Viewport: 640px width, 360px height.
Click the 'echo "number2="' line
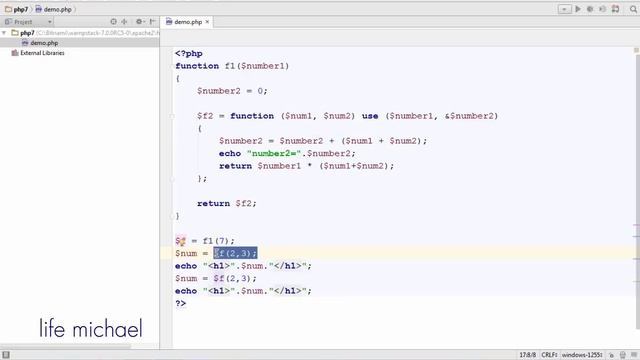pyautogui.click(x=287, y=153)
